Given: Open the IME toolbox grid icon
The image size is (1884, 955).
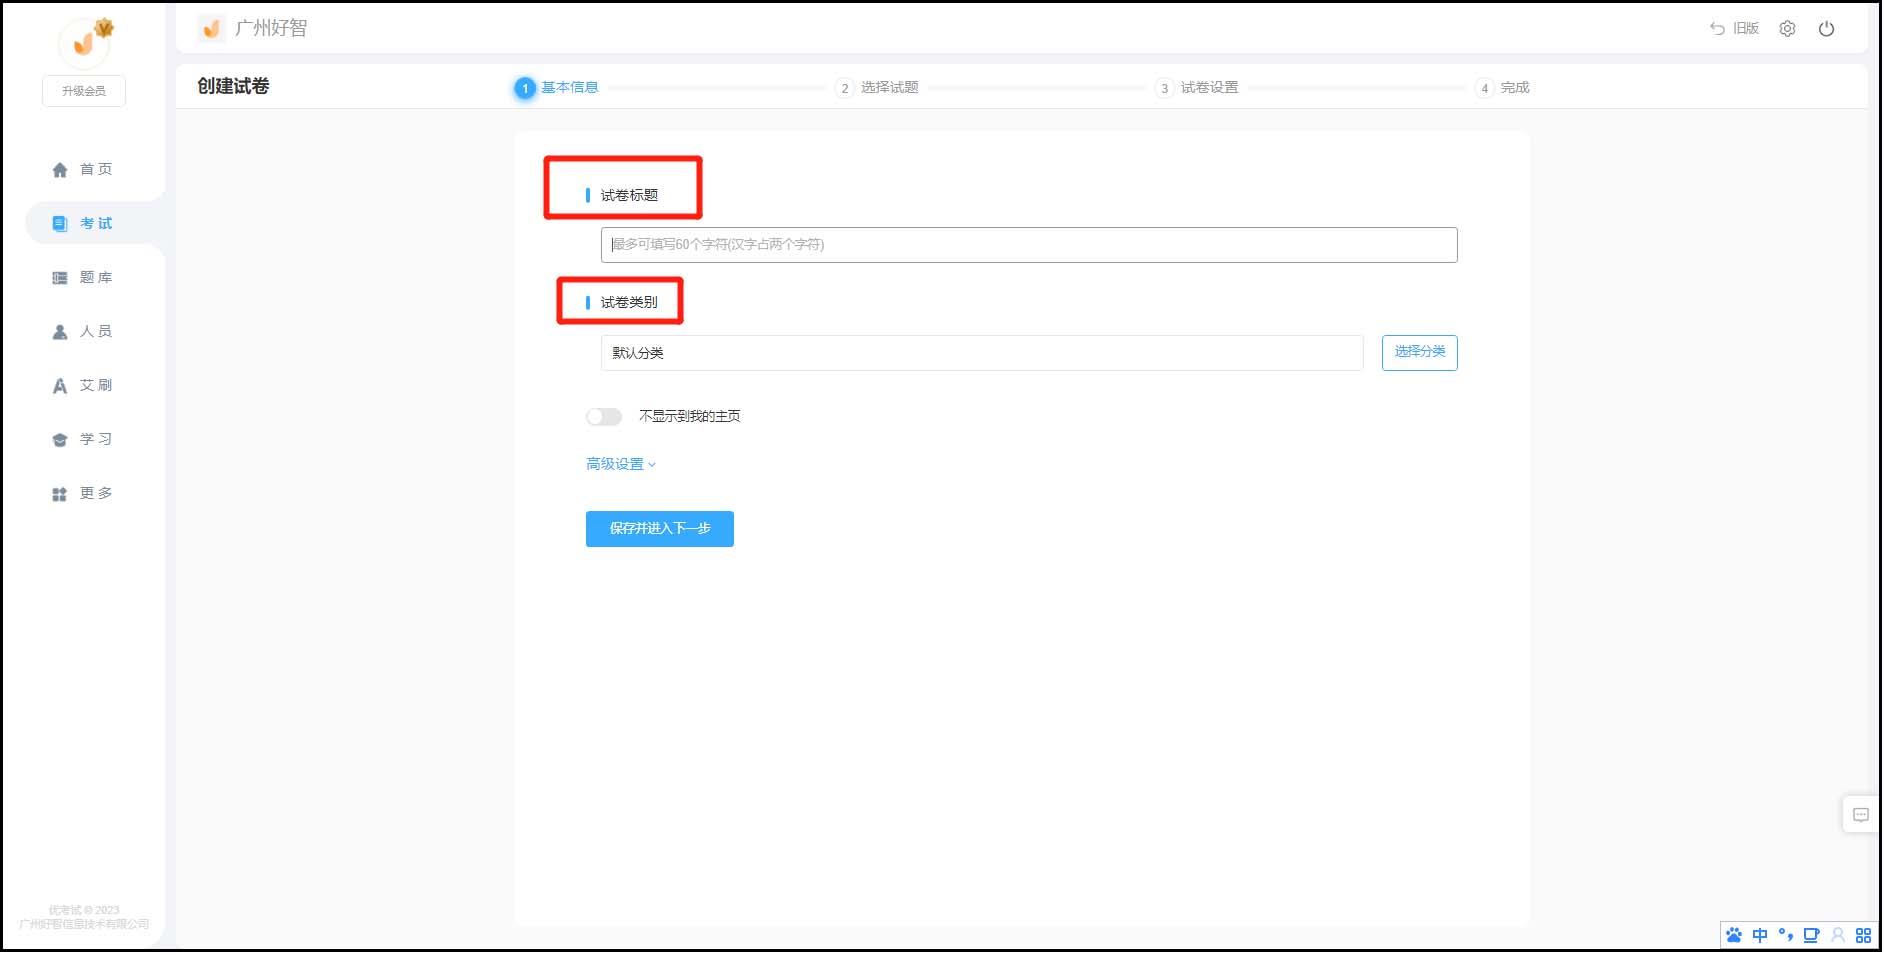Looking at the screenshot, I should [1863, 936].
